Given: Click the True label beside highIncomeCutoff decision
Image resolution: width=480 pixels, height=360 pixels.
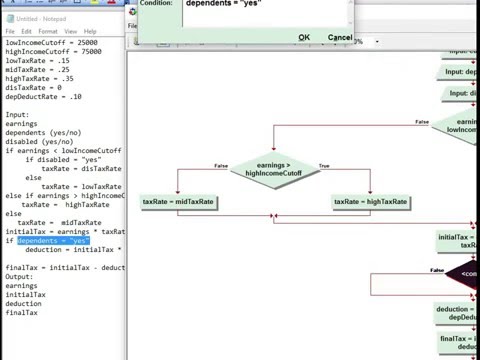Looking at the screenshot, I should (x=324, y=166).
